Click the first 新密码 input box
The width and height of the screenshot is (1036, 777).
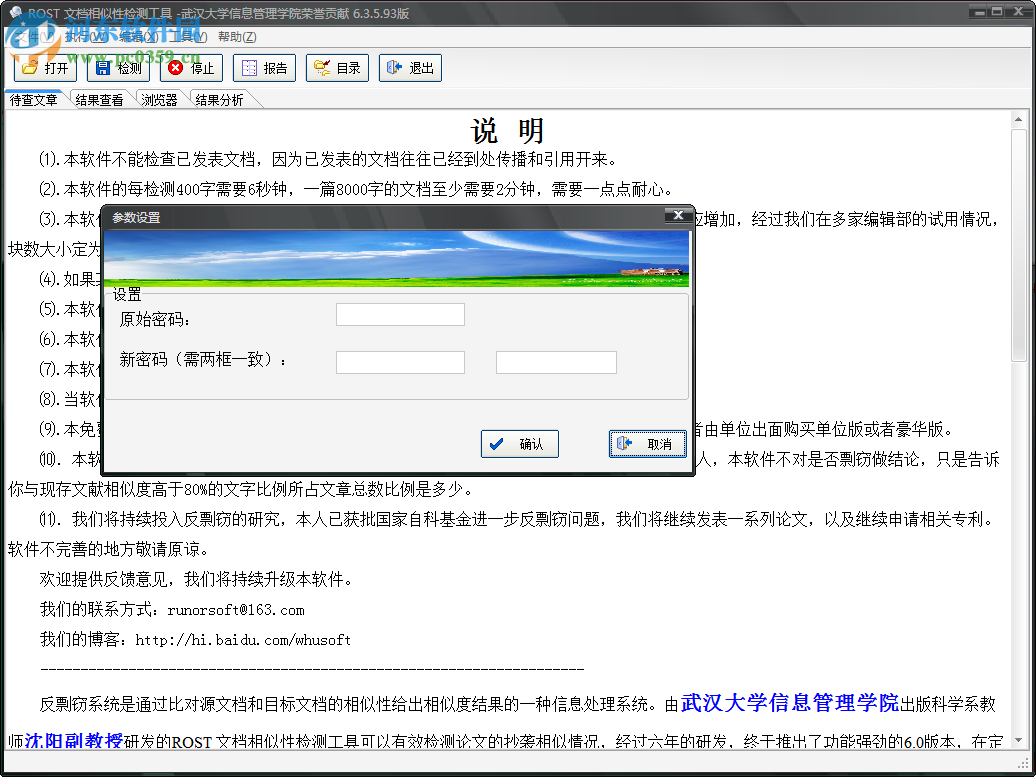tap(400, 362)
